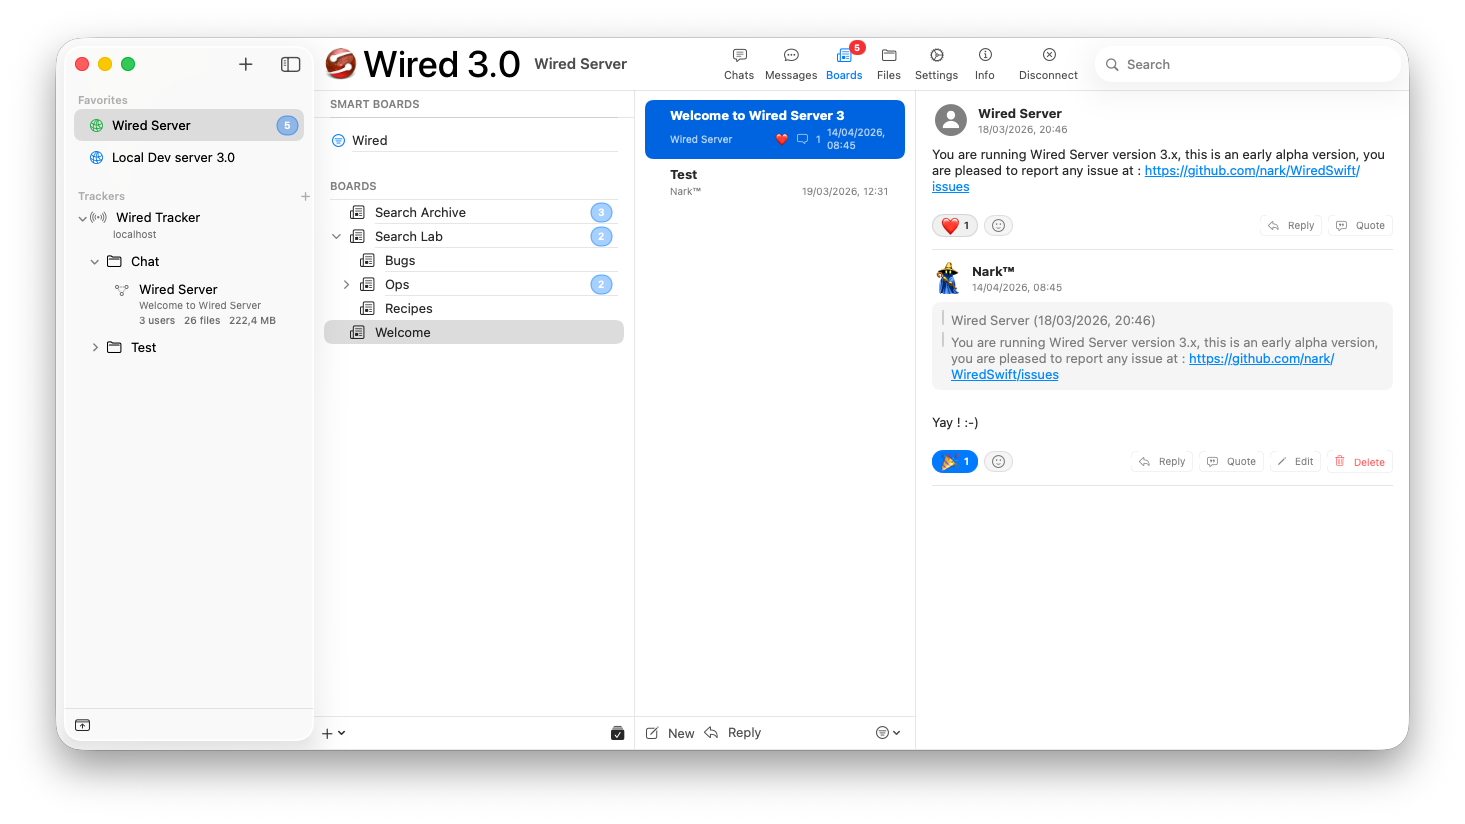The image size is (1465, 824).
Task: Open the filter dropdown near Reply
Action: tap(885, 732)
